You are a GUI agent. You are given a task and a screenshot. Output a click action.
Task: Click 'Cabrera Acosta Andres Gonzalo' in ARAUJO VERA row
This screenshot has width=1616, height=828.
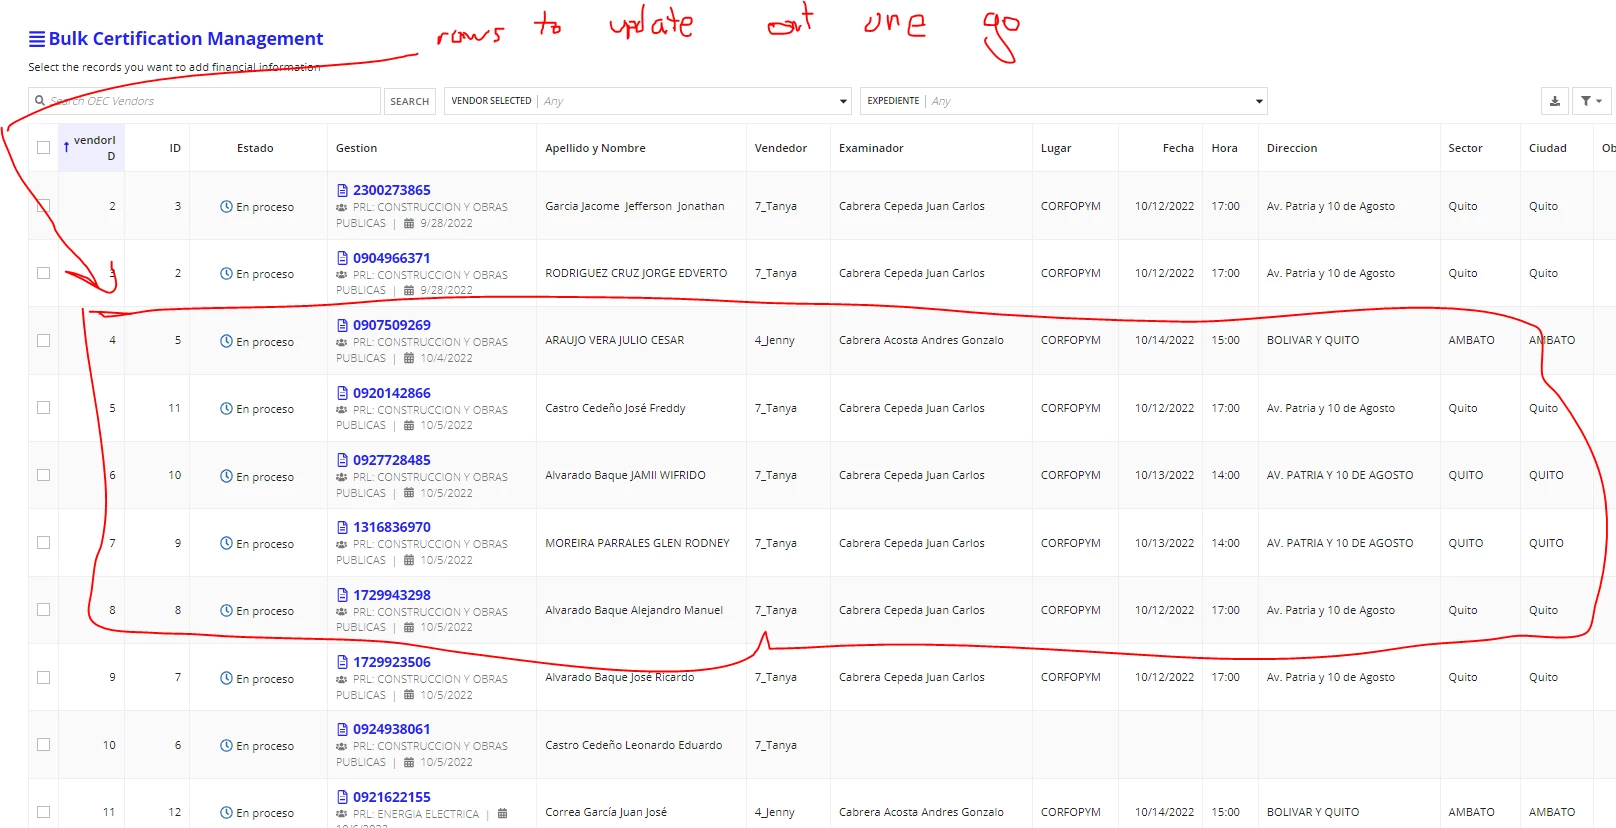click(921, 340)
